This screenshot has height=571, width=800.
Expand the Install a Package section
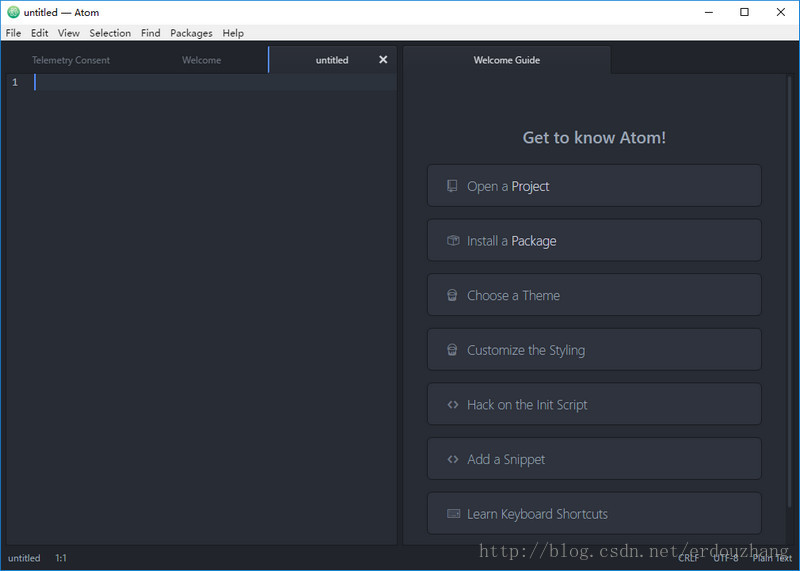click(x=594, y=240)
